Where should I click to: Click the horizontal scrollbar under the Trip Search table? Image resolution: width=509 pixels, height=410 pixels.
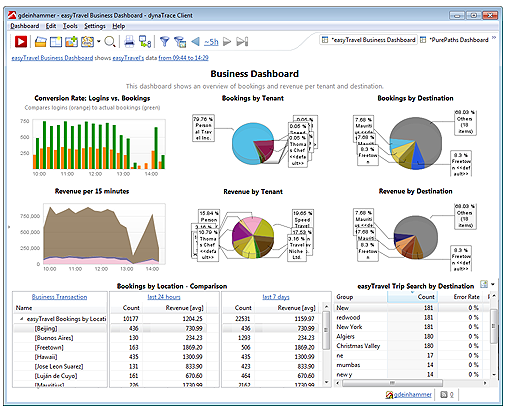click(392, 383)
